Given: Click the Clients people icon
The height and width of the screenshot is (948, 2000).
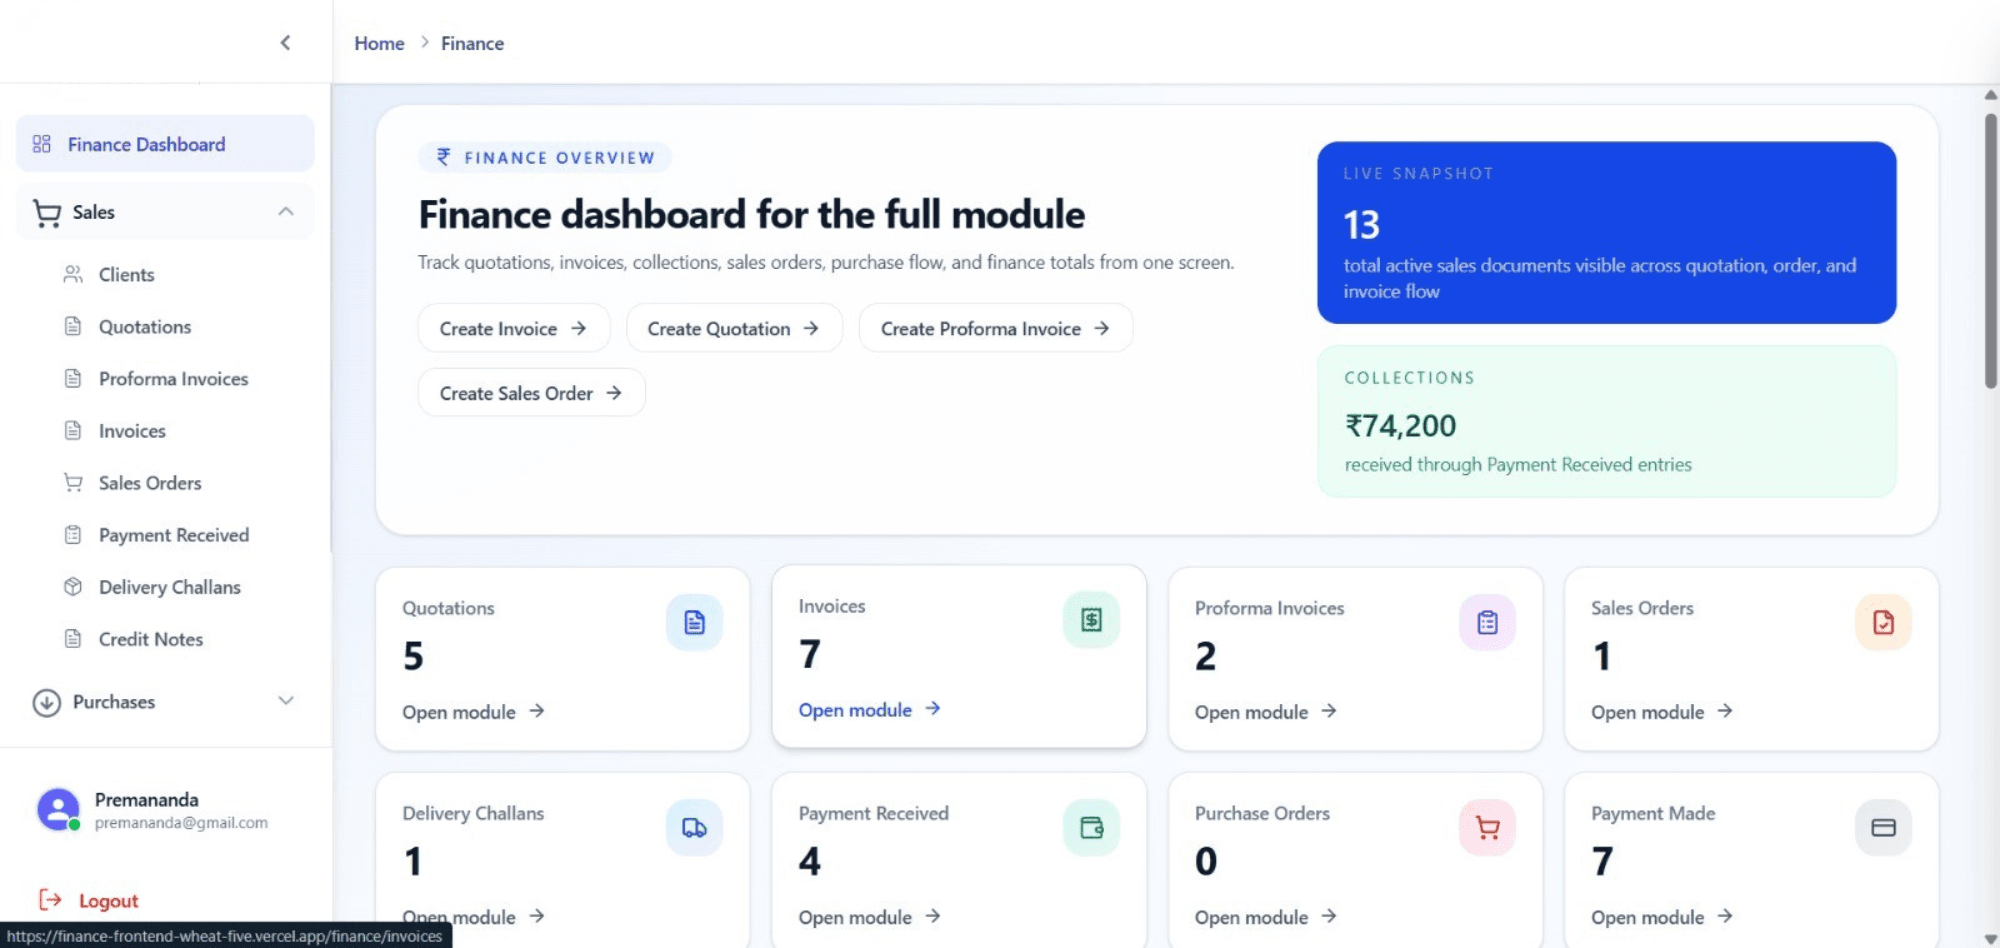Looking at the screenshot, I should click(x=74, y=274).
